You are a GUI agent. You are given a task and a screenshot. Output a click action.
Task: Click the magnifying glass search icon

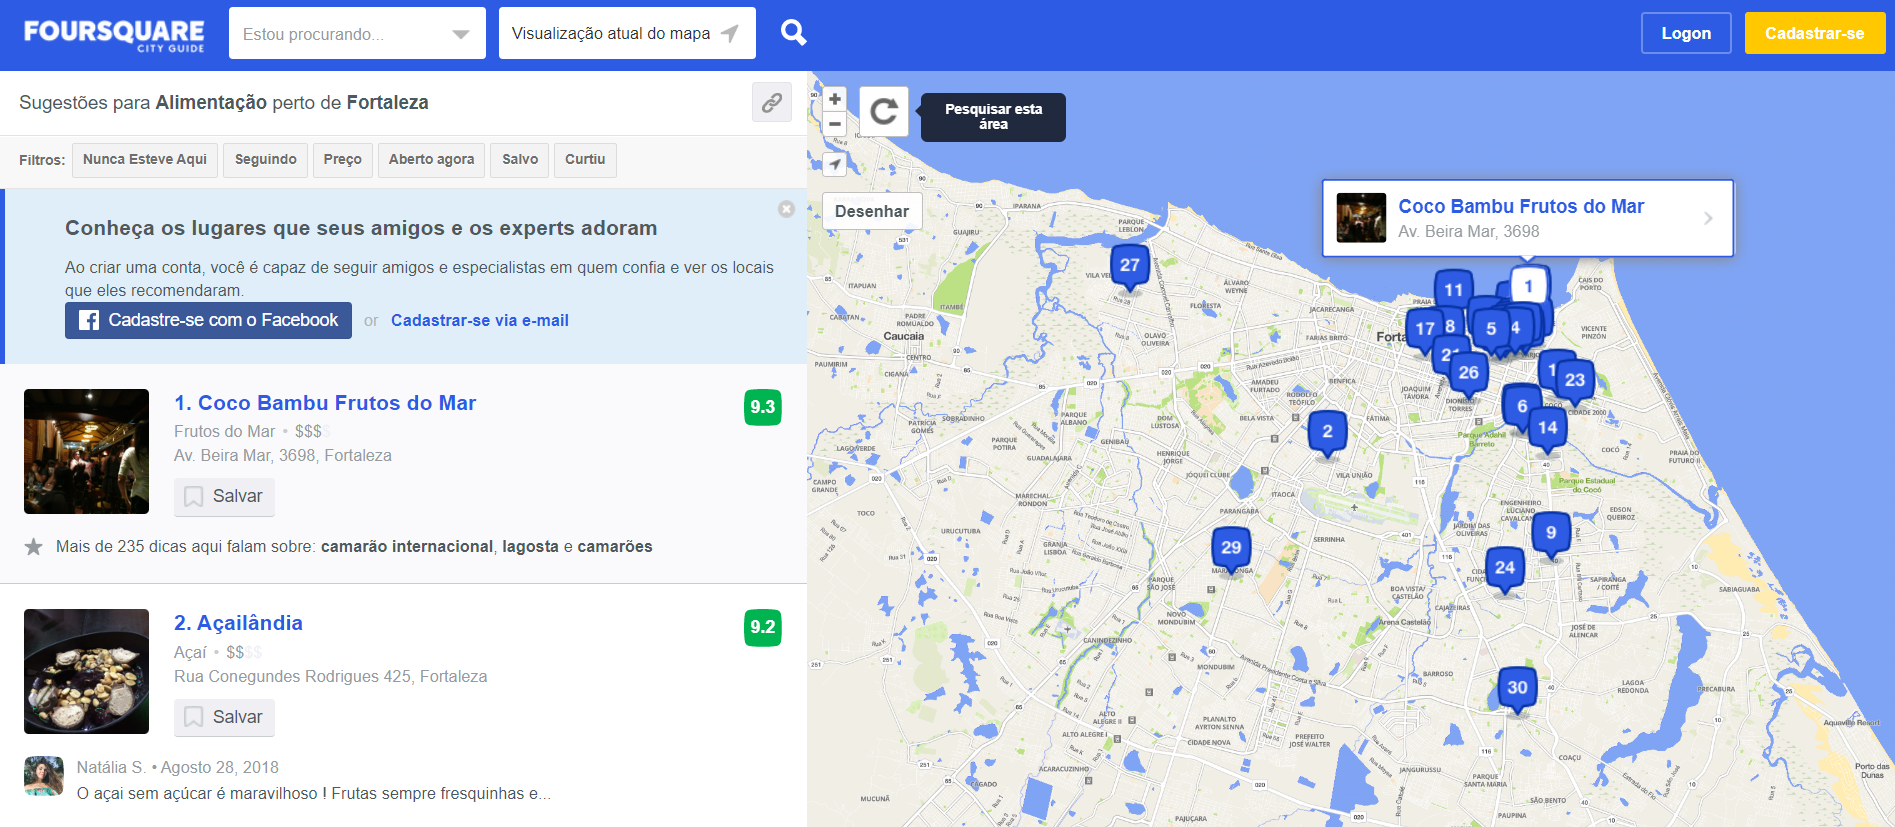793,33
